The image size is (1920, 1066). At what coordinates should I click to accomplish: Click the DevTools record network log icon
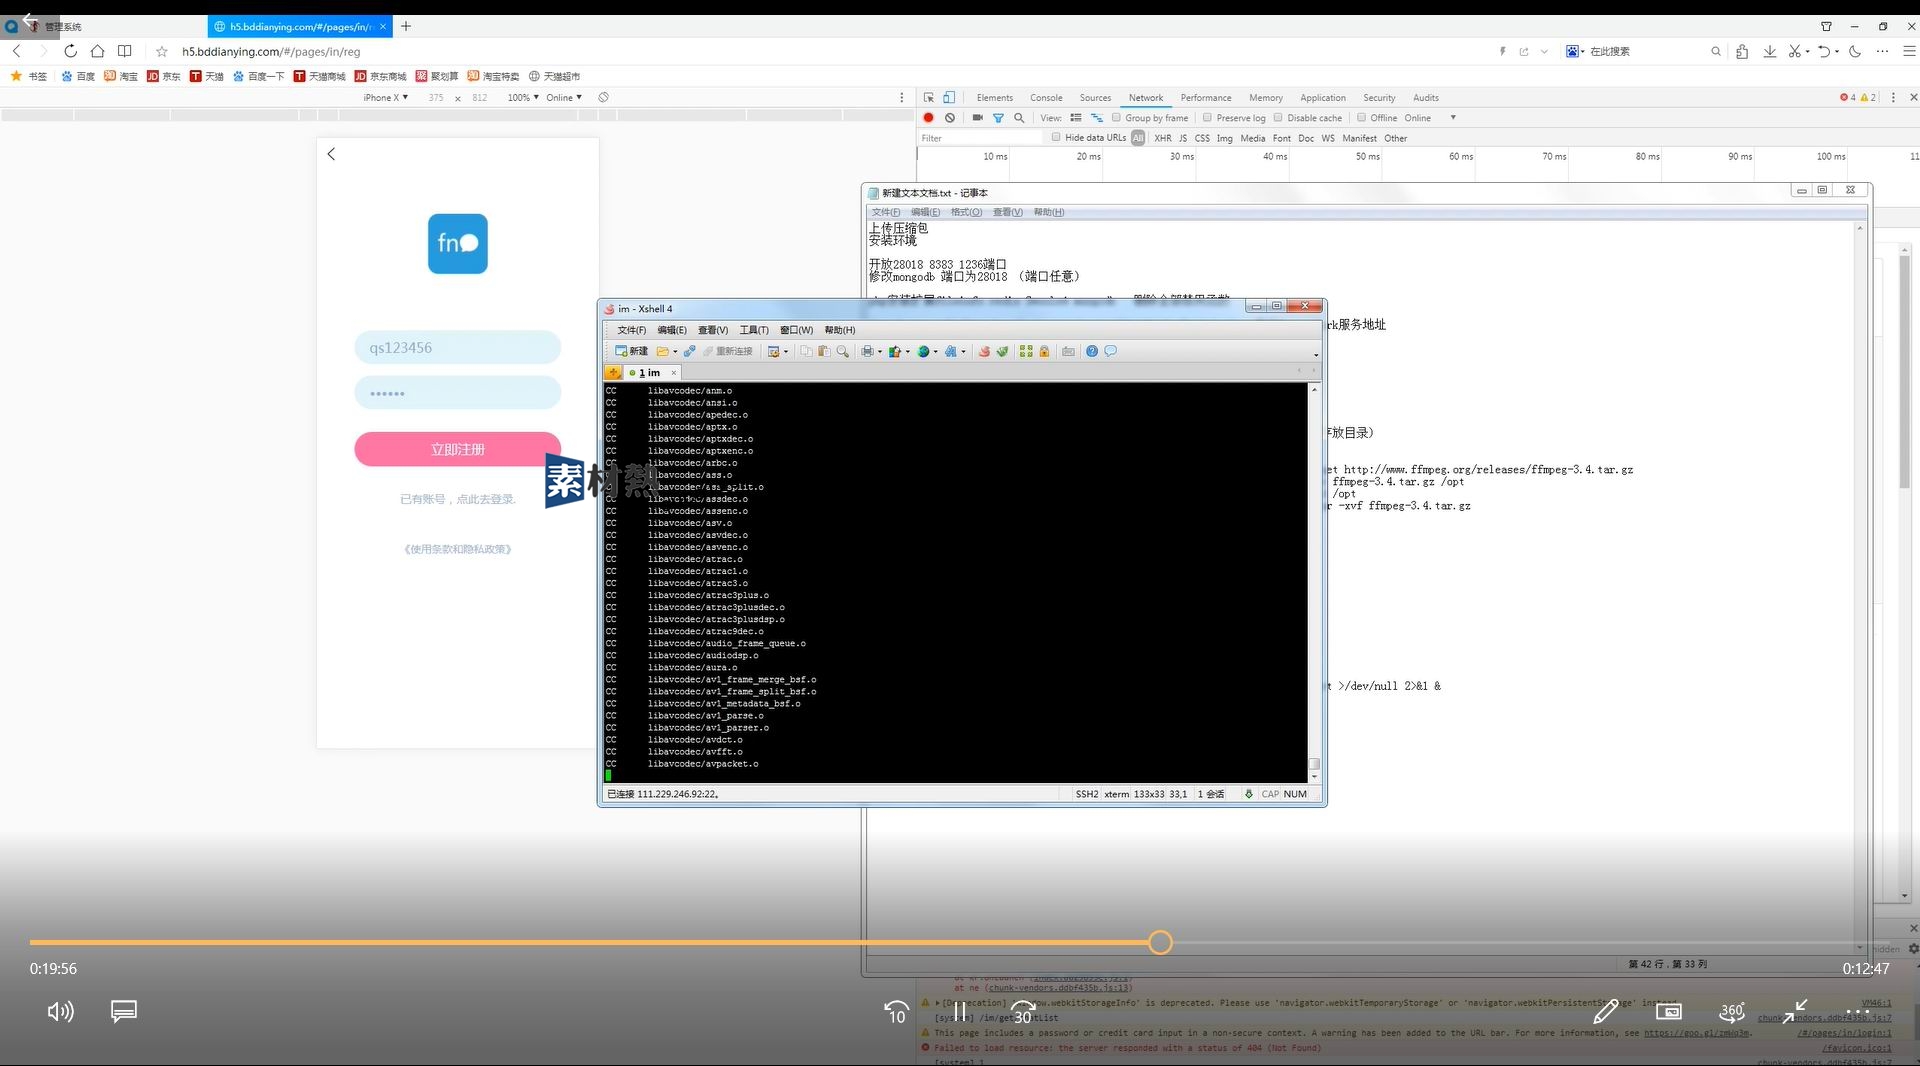[928, 118]
